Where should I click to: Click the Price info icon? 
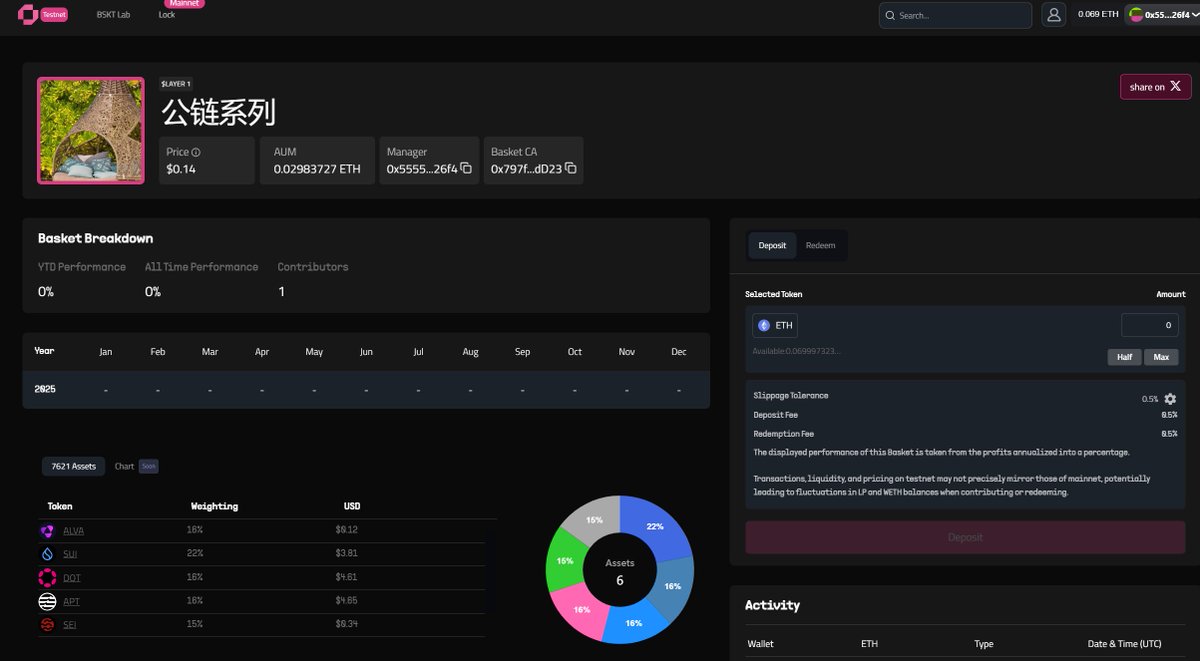pos(196,152)
